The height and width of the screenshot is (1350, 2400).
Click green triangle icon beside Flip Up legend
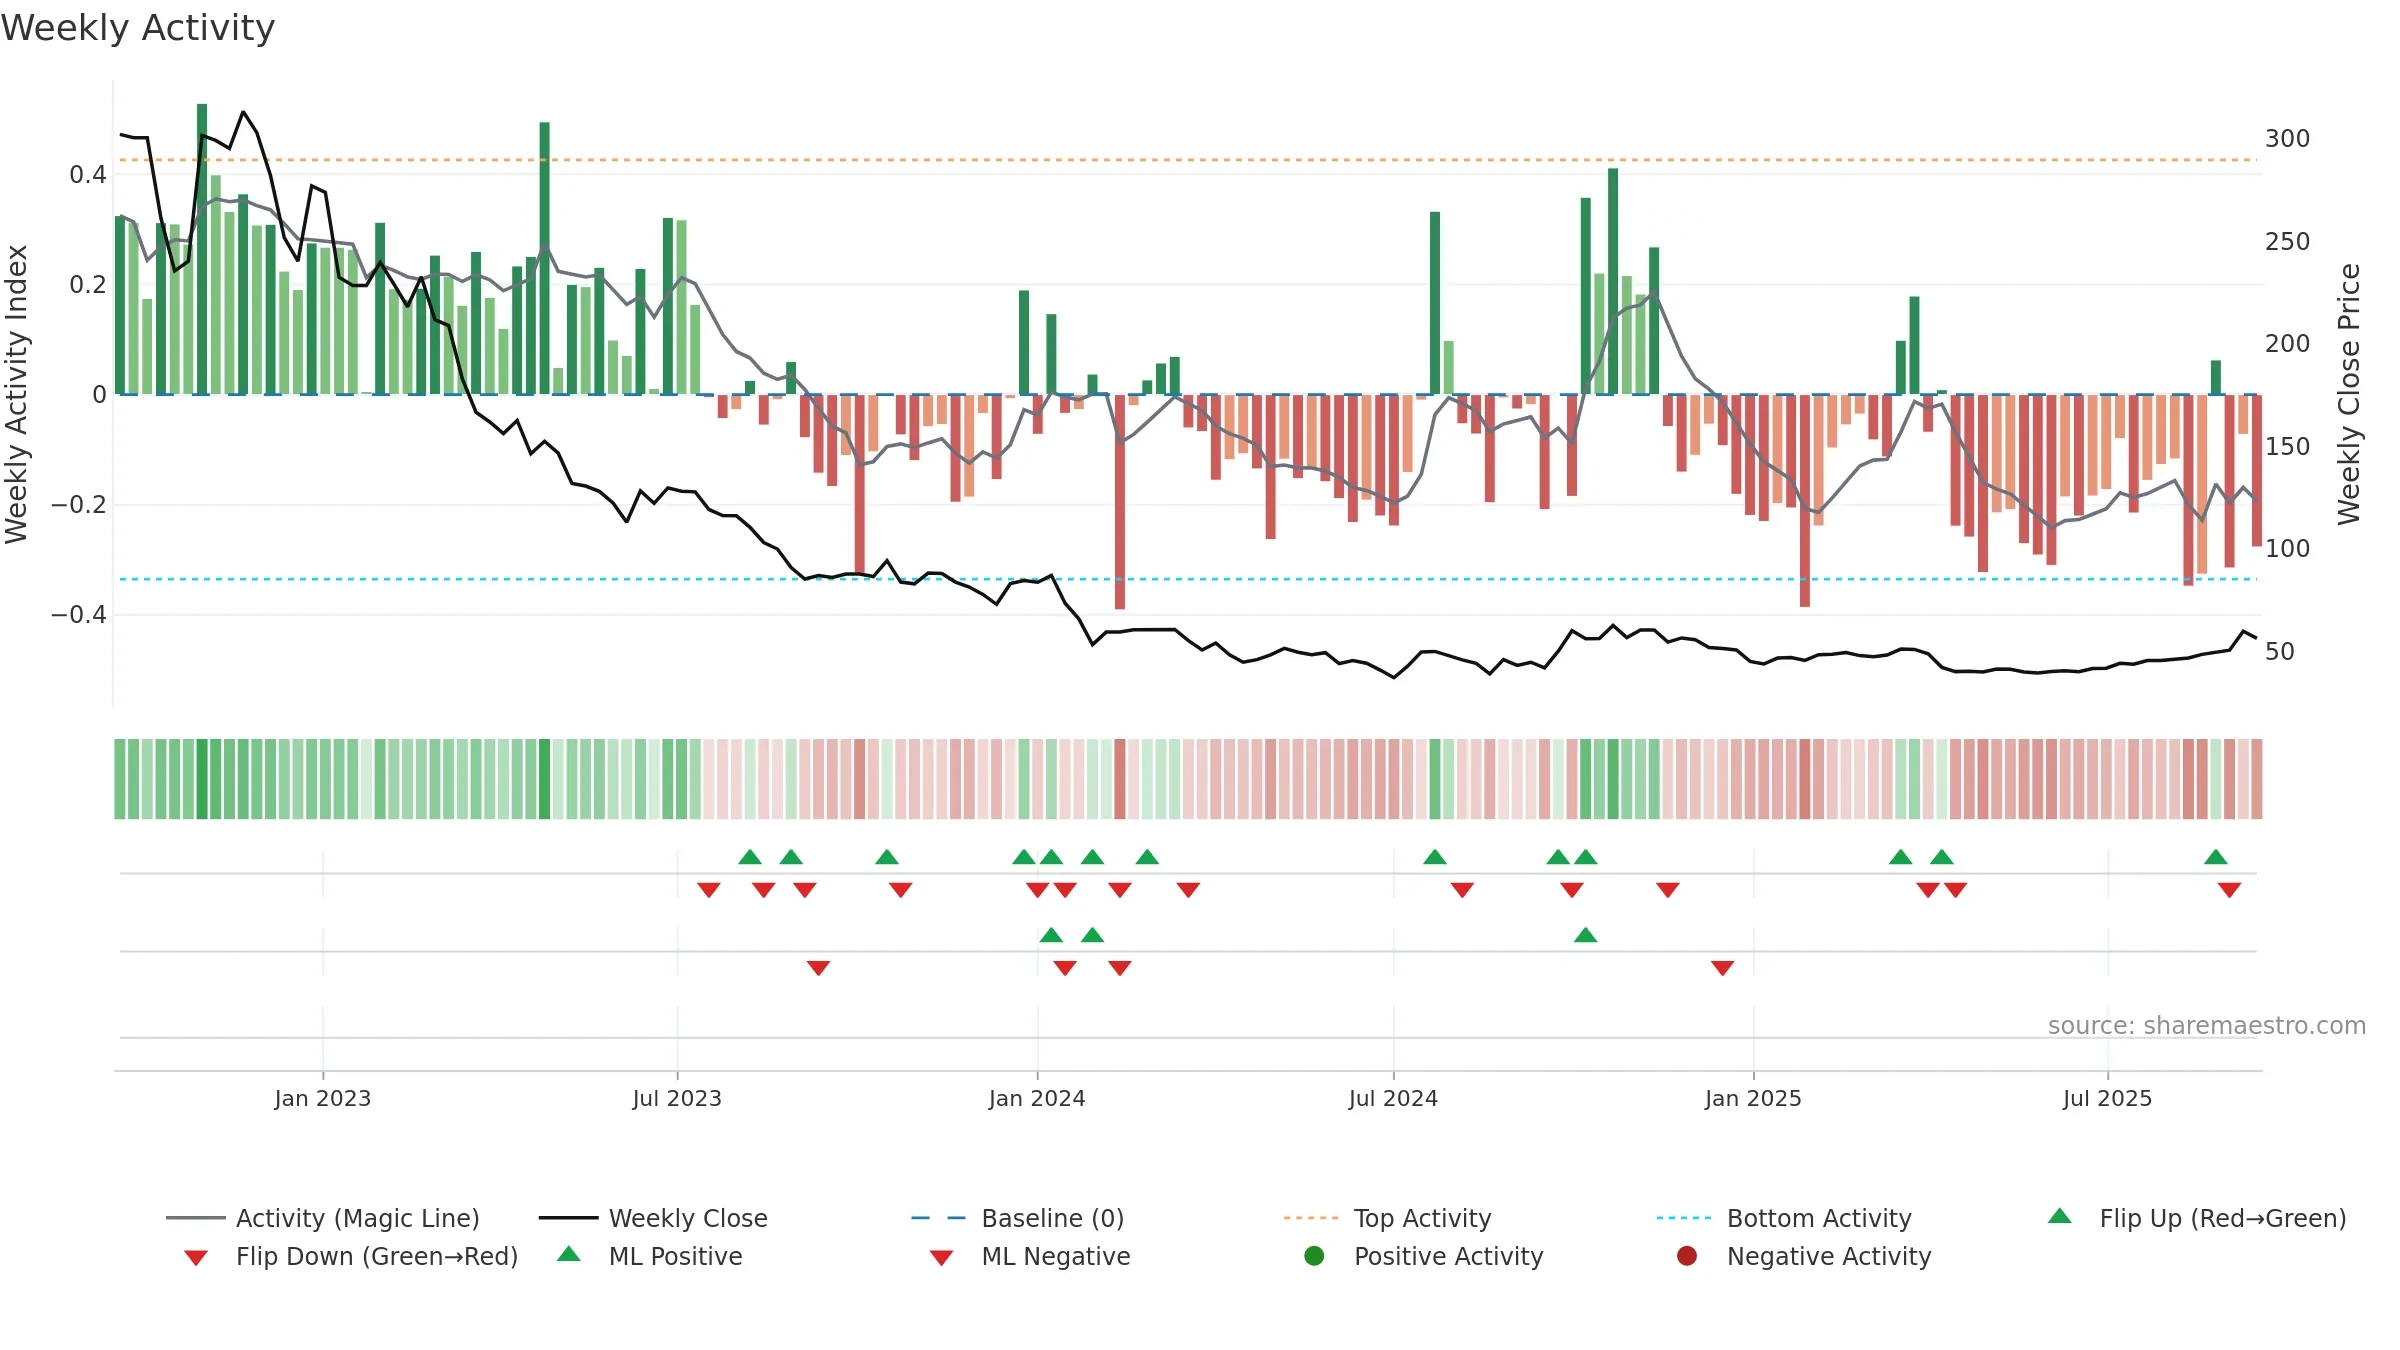[2060, 1216]
